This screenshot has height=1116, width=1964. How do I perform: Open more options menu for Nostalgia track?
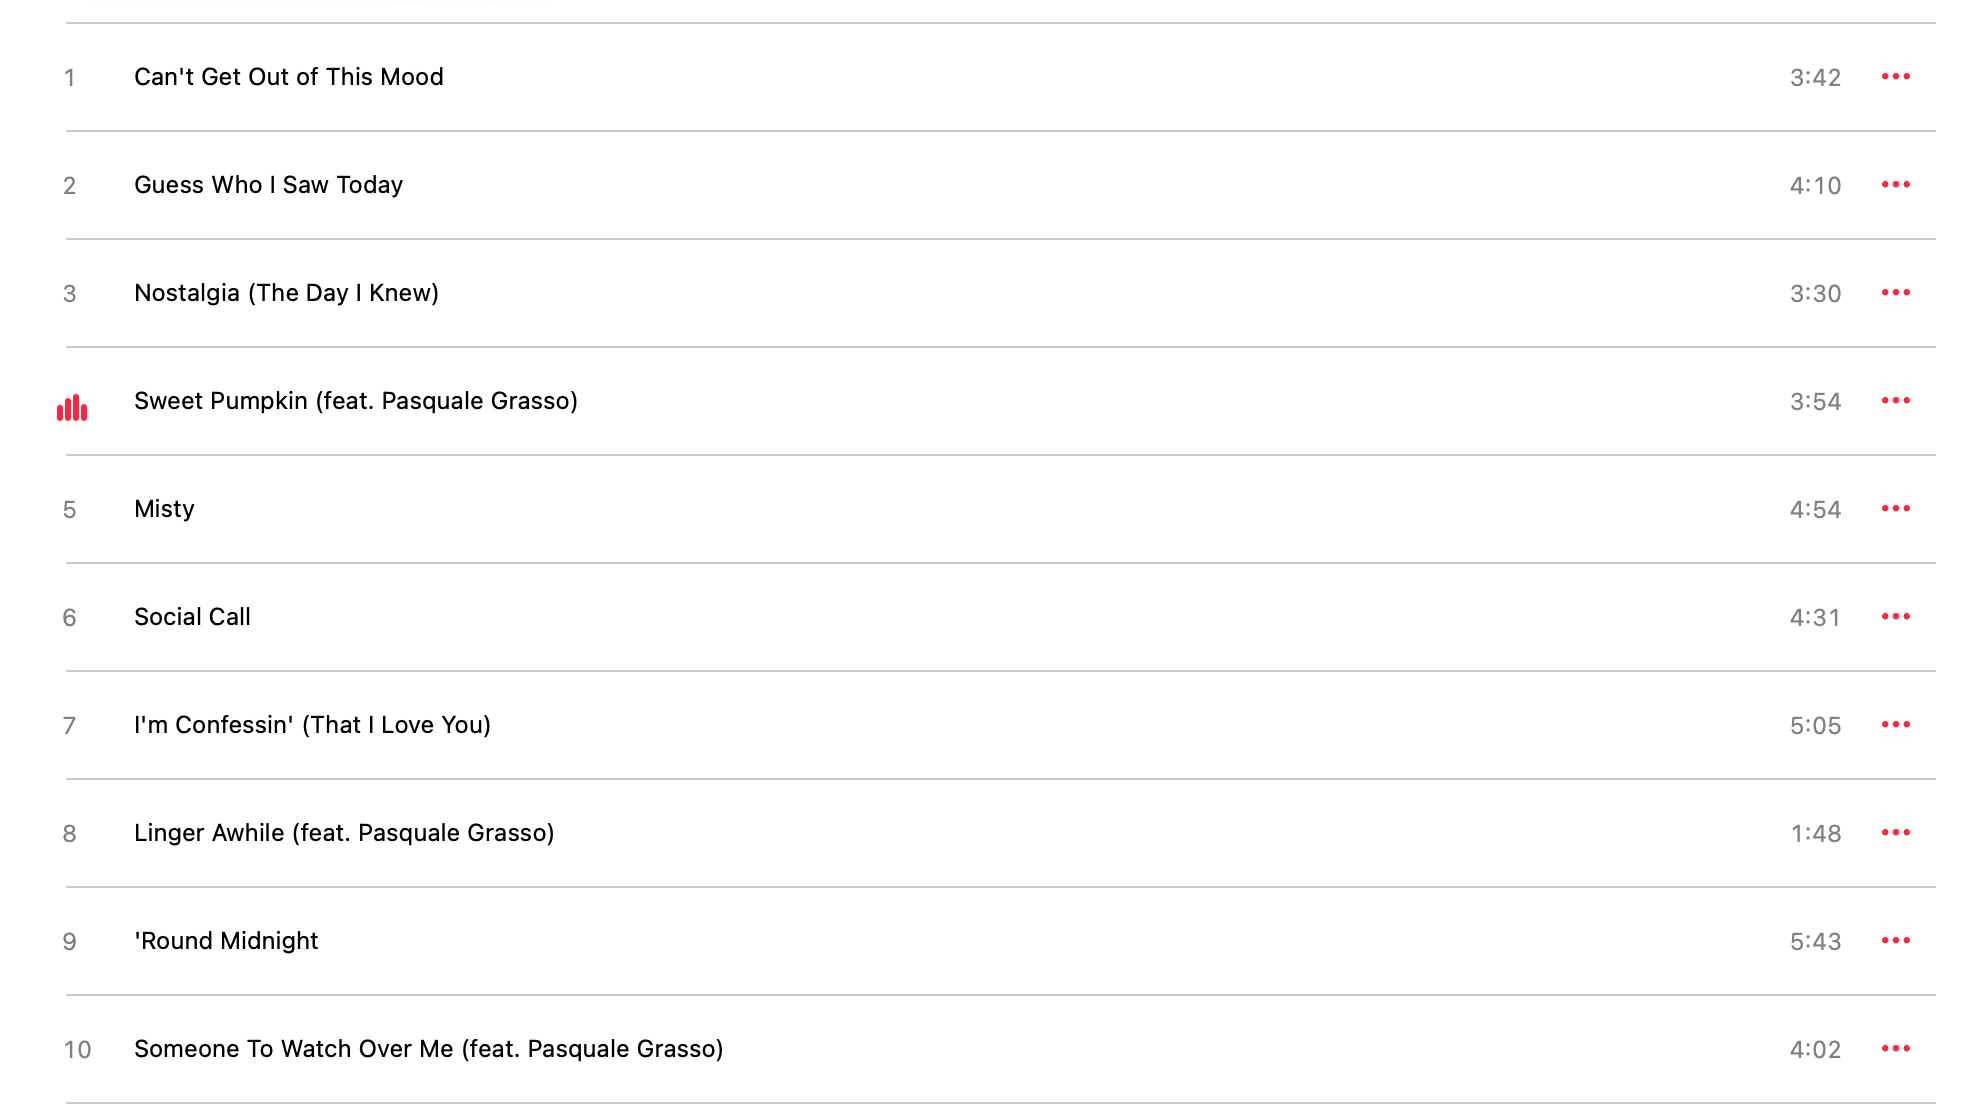[x=1895, y=293]
